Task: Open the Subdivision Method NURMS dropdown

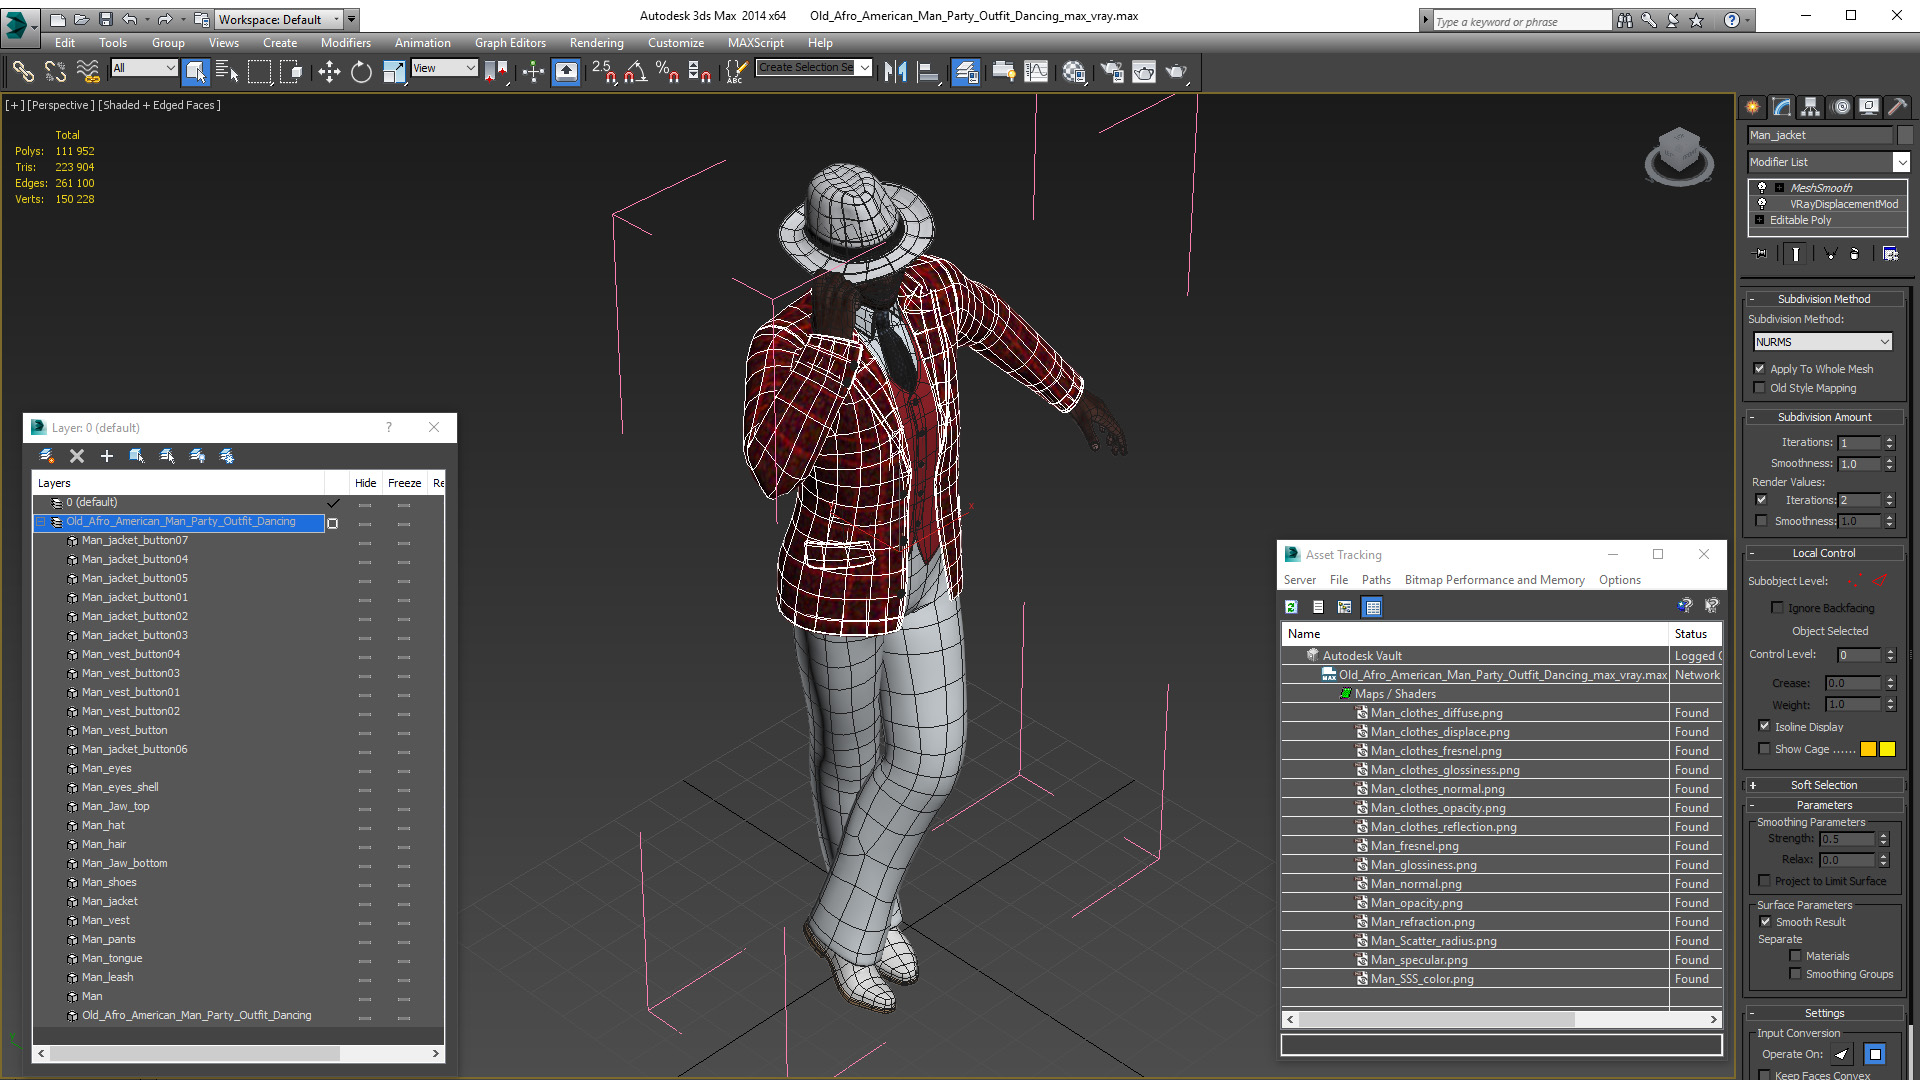Action: [1823, 342]
